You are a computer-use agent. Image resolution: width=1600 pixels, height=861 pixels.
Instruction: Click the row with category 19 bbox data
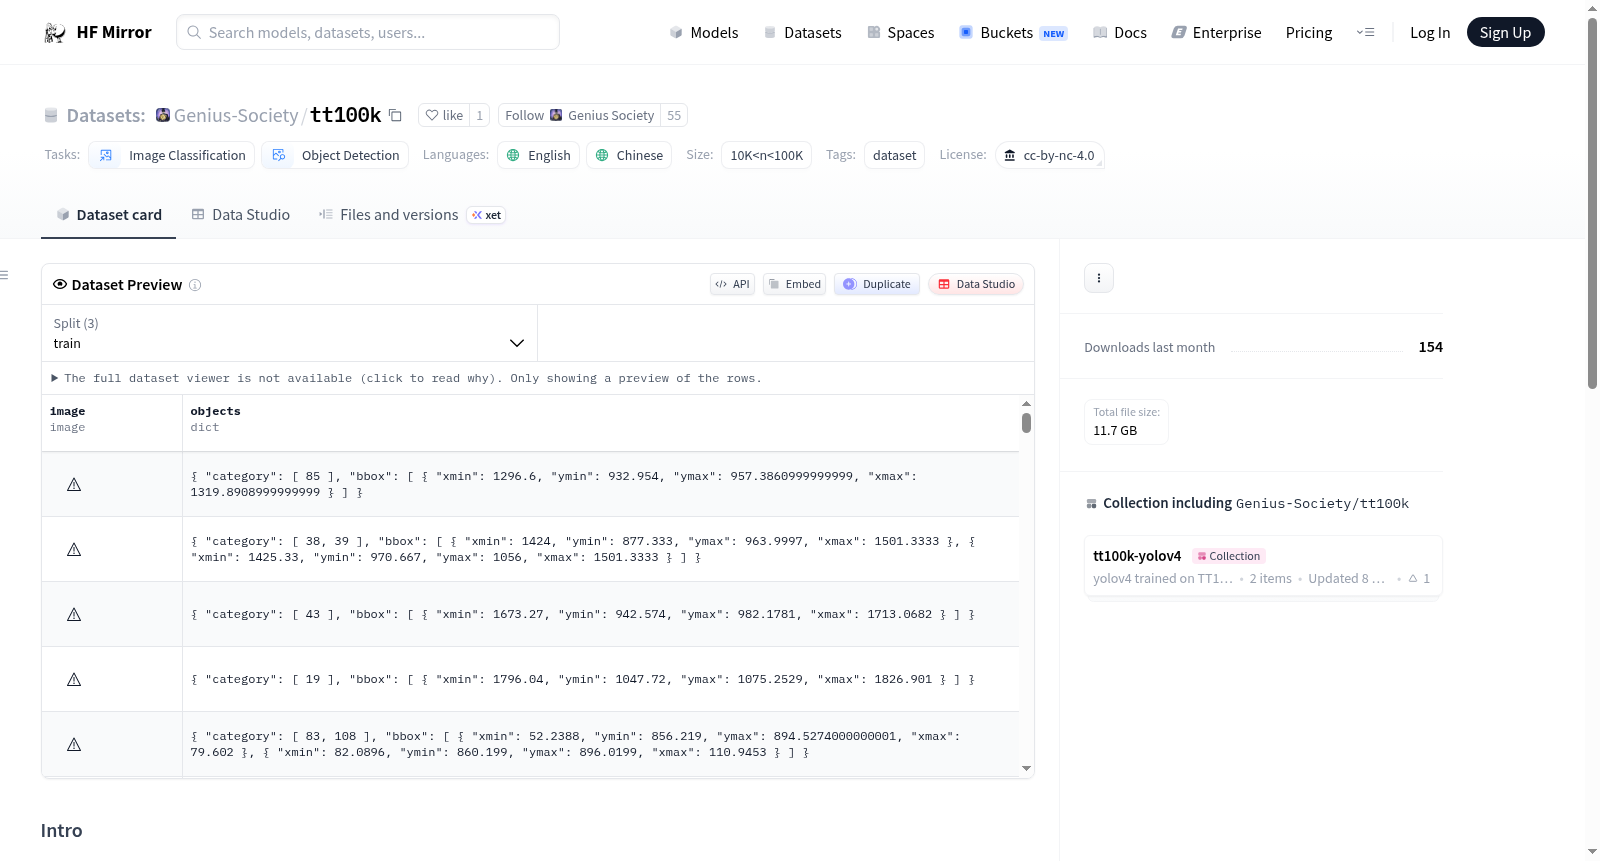click(531, 679)
